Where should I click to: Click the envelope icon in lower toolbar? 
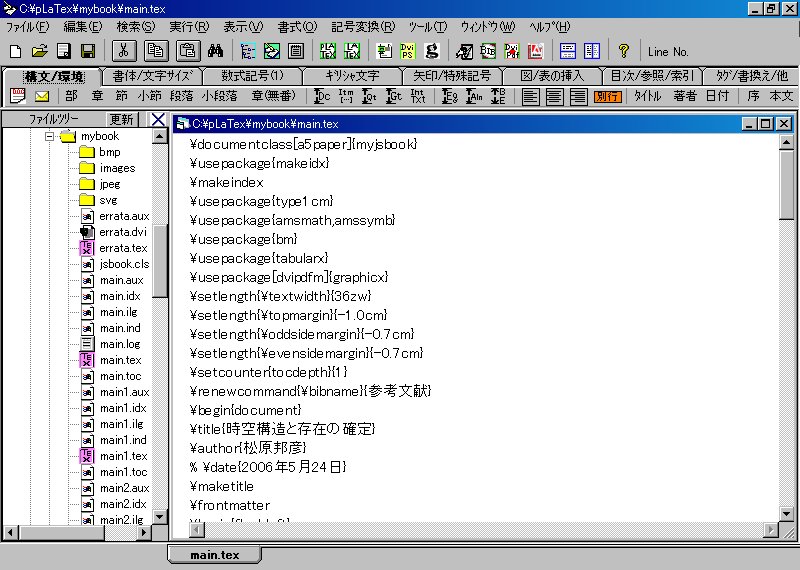point(42,96)
